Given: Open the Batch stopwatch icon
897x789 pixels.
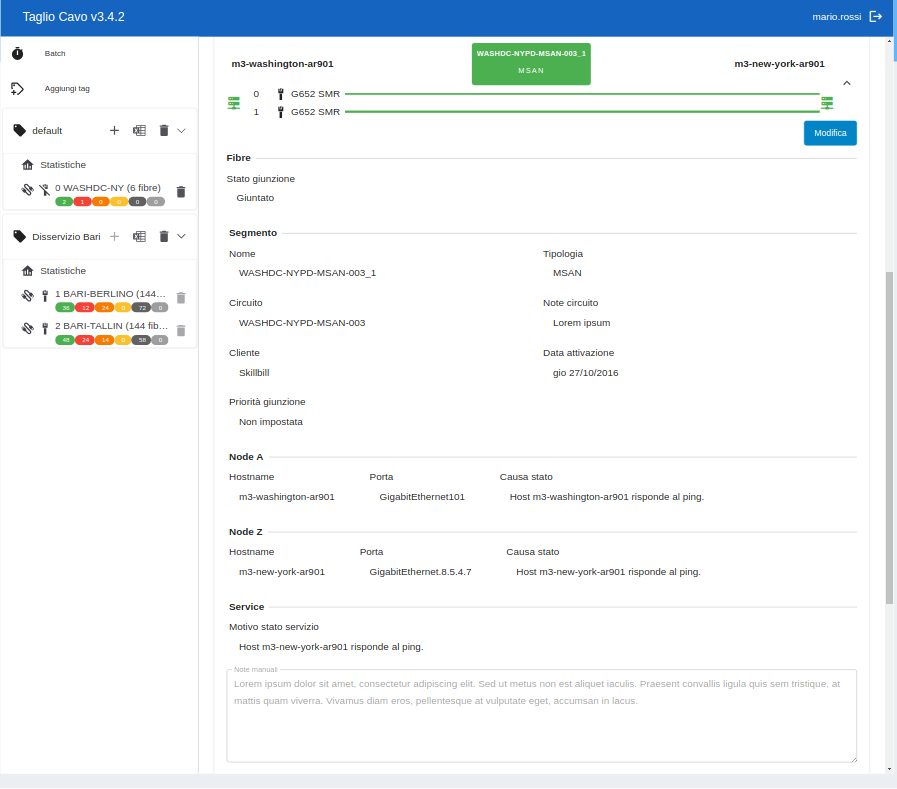Looking at the screenshot, I should pyautogui.click(x=18, y=53).
